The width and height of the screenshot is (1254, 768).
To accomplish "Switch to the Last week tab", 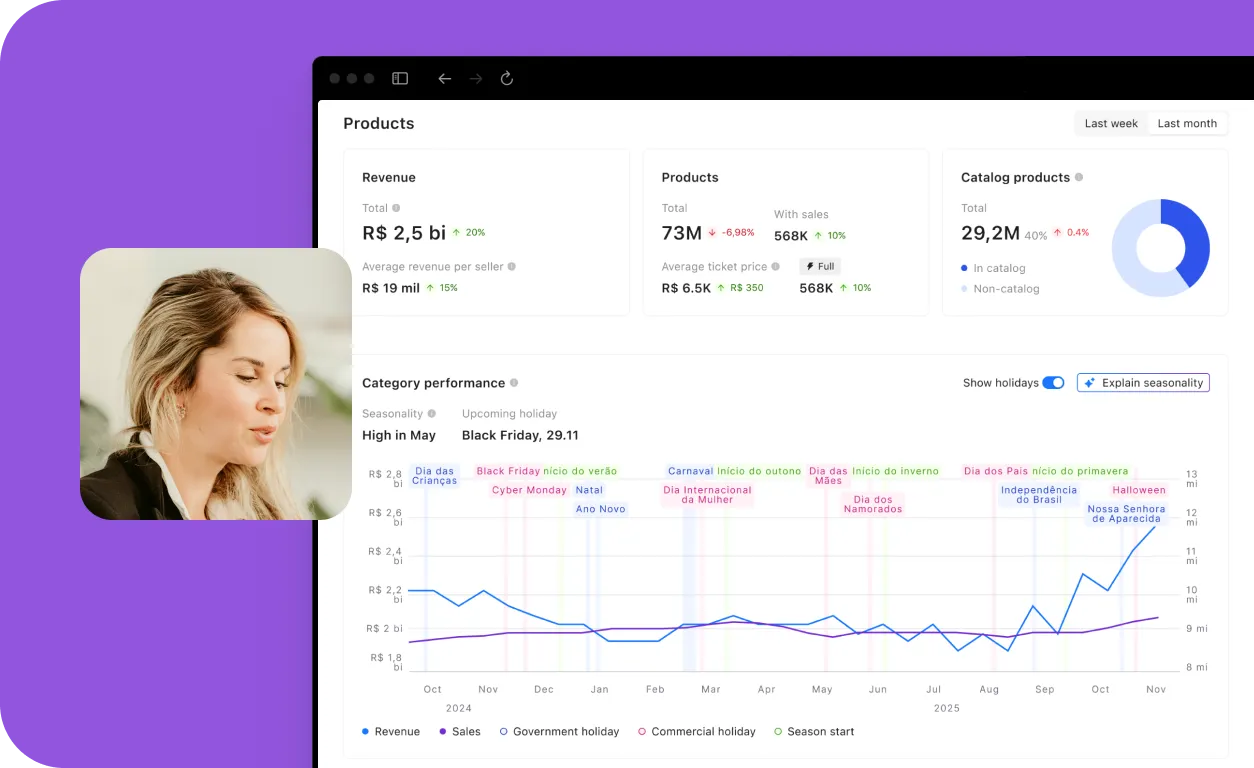I will pos(1111,124).
